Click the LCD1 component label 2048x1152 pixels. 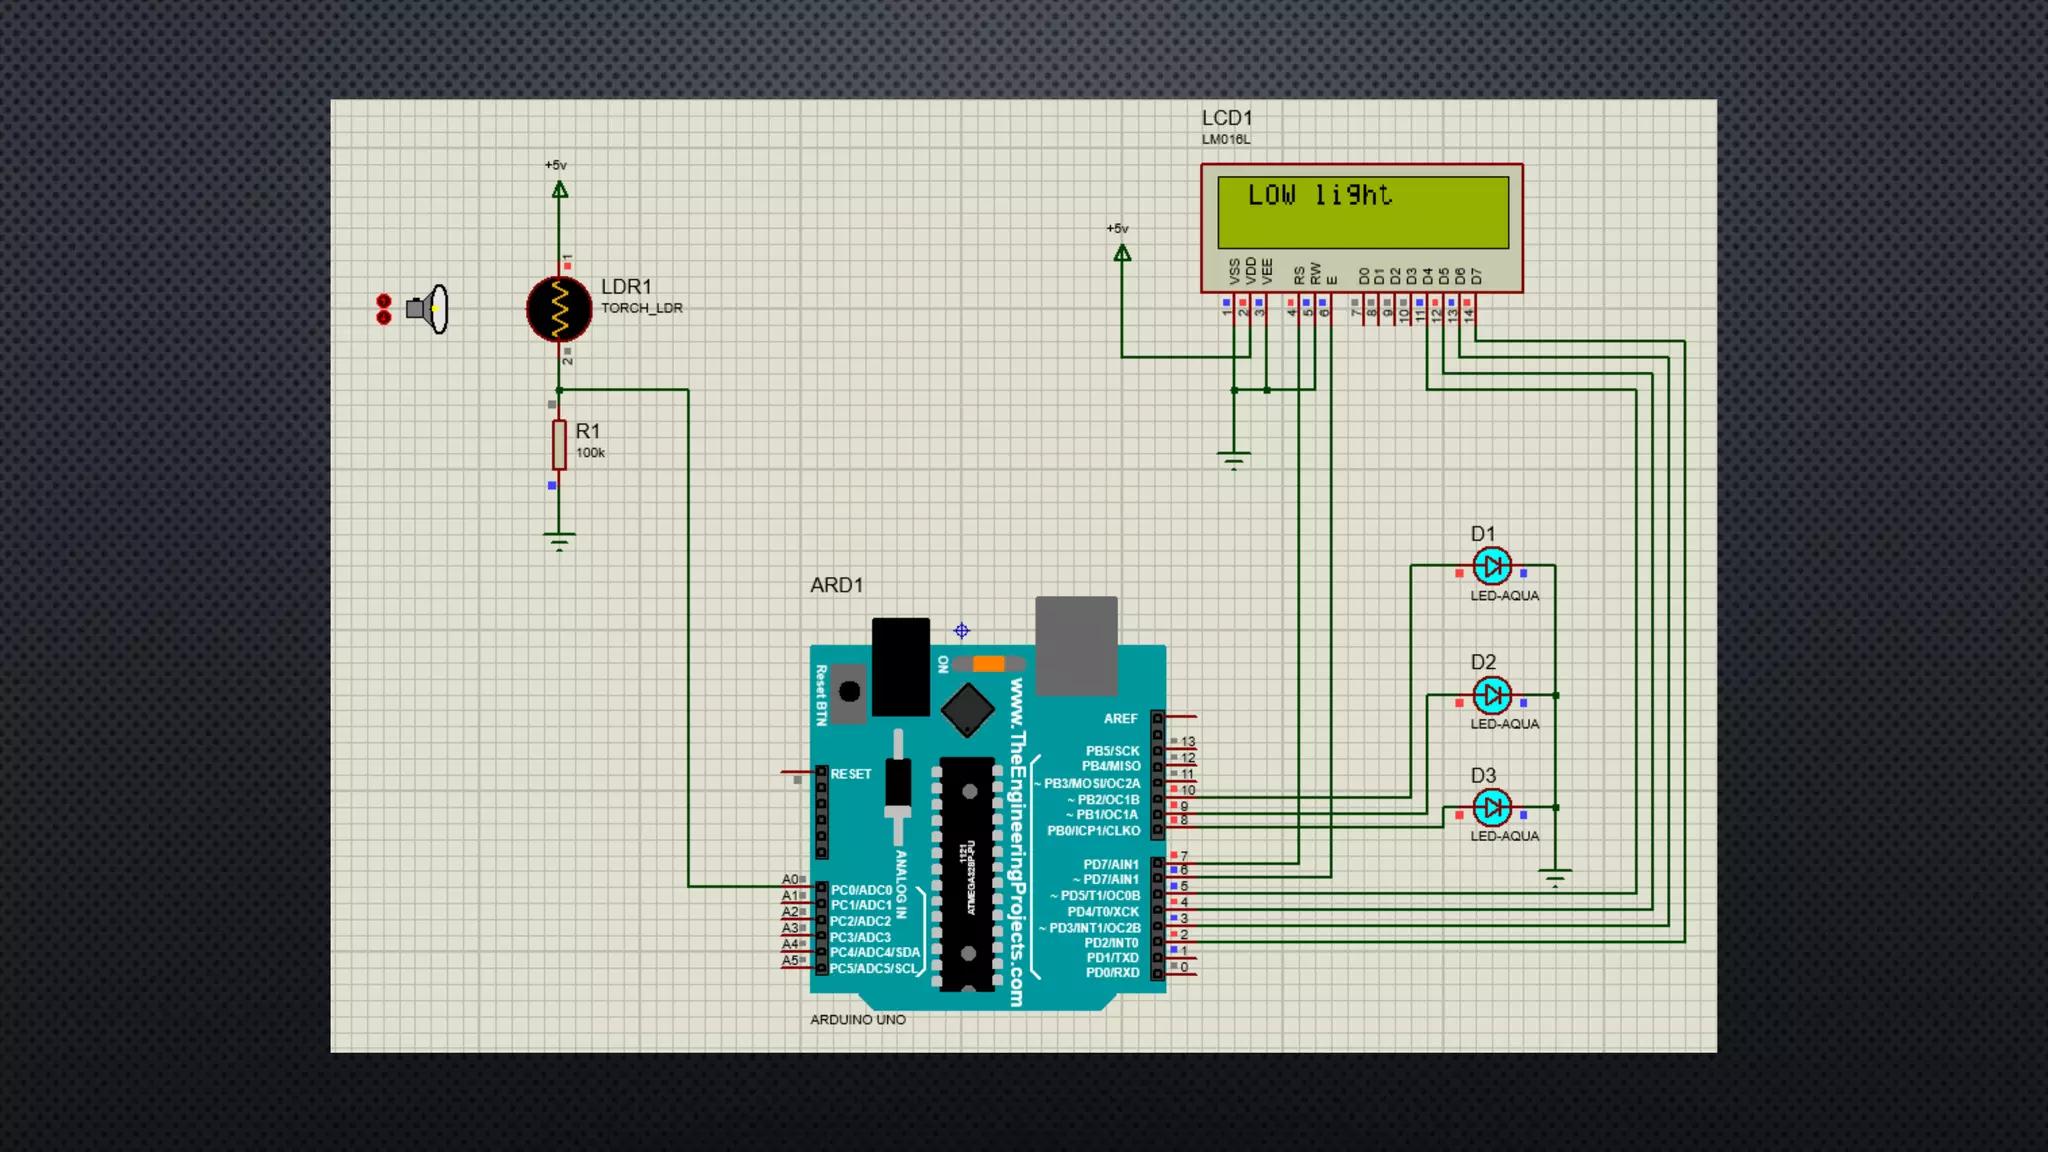pos(1227,118)
